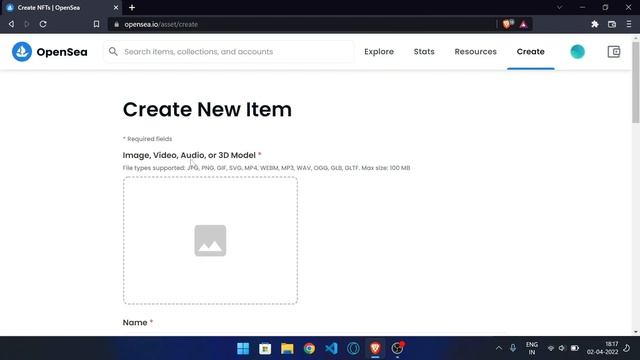The width and height of the screenshot is (640, 360).
Task: Close the Create NFTs tab
Action: (x=116, y=7)
